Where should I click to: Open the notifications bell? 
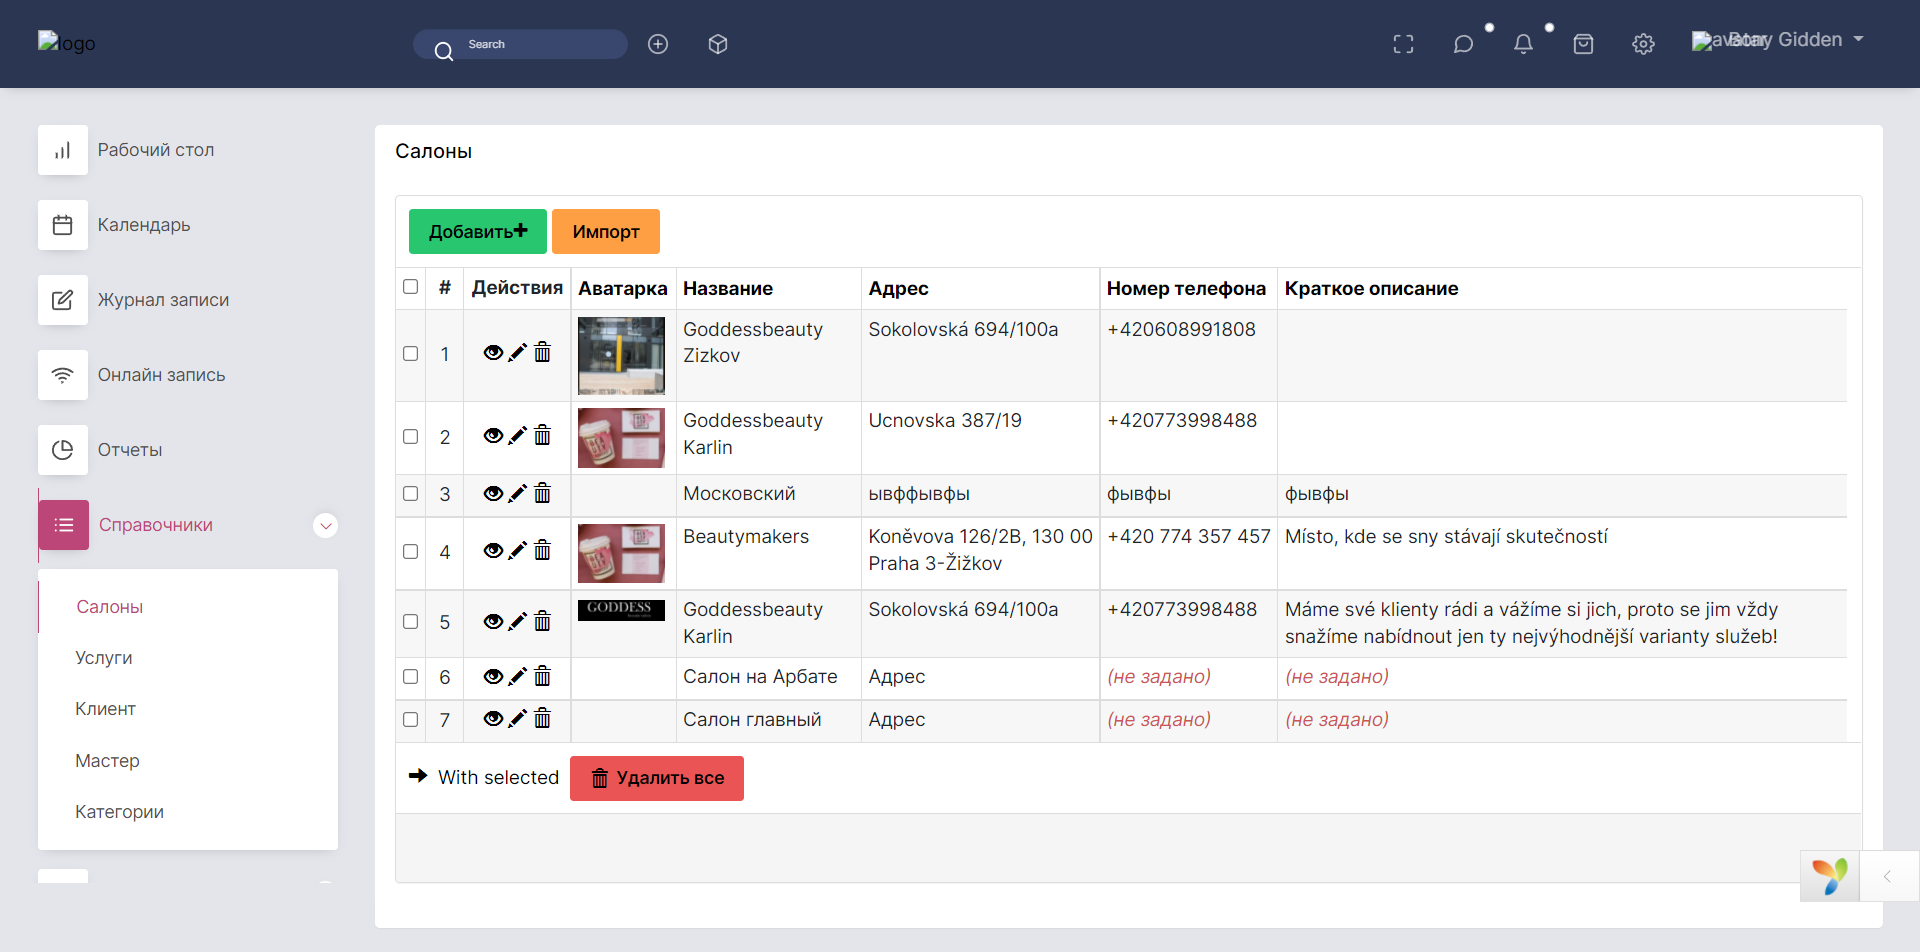click(1524, 44)
